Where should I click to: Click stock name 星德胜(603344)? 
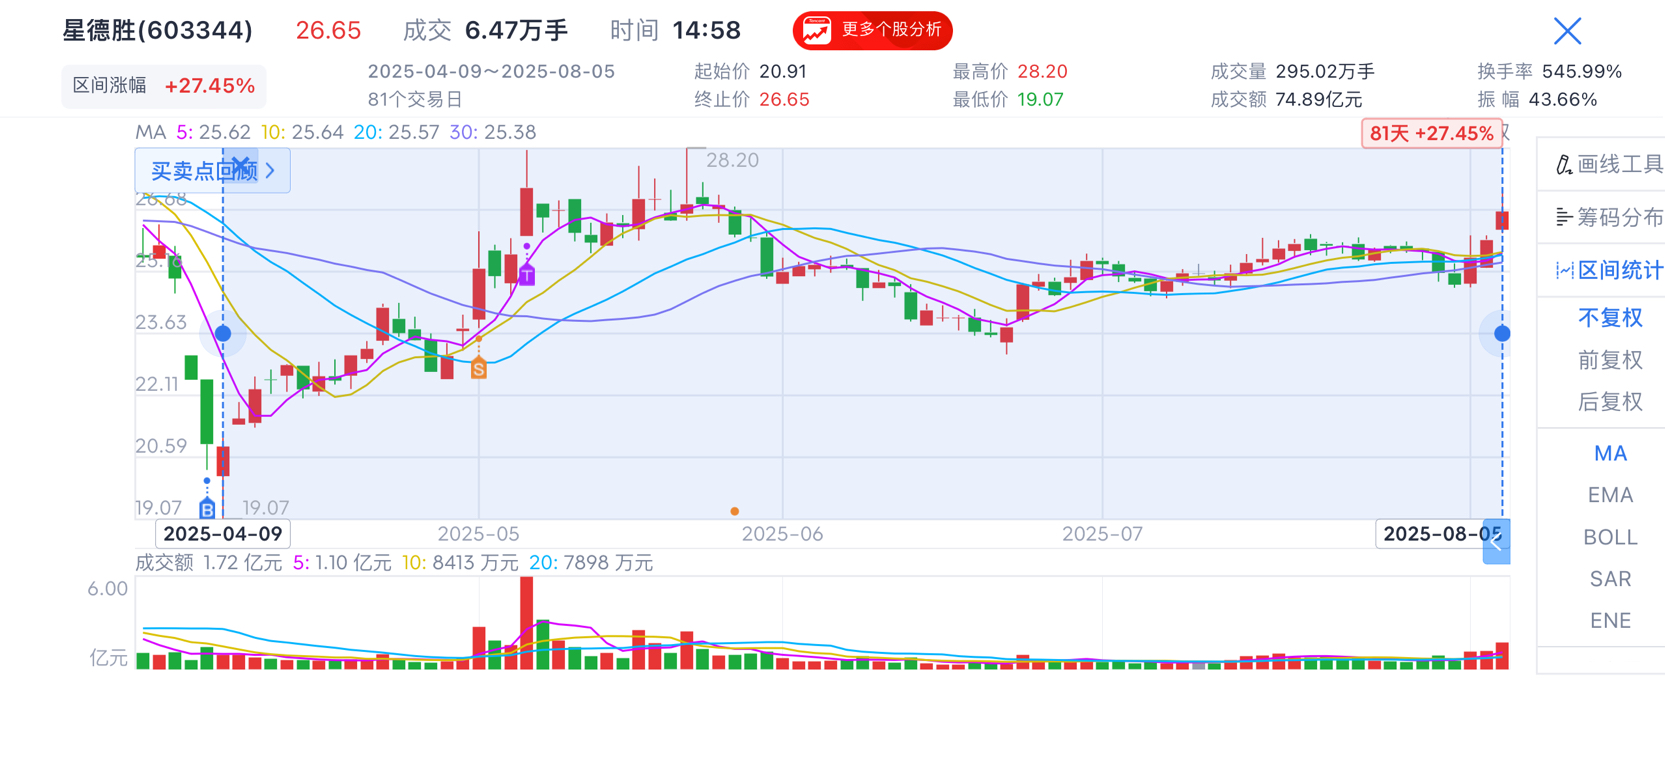click(x=158, y=30)
